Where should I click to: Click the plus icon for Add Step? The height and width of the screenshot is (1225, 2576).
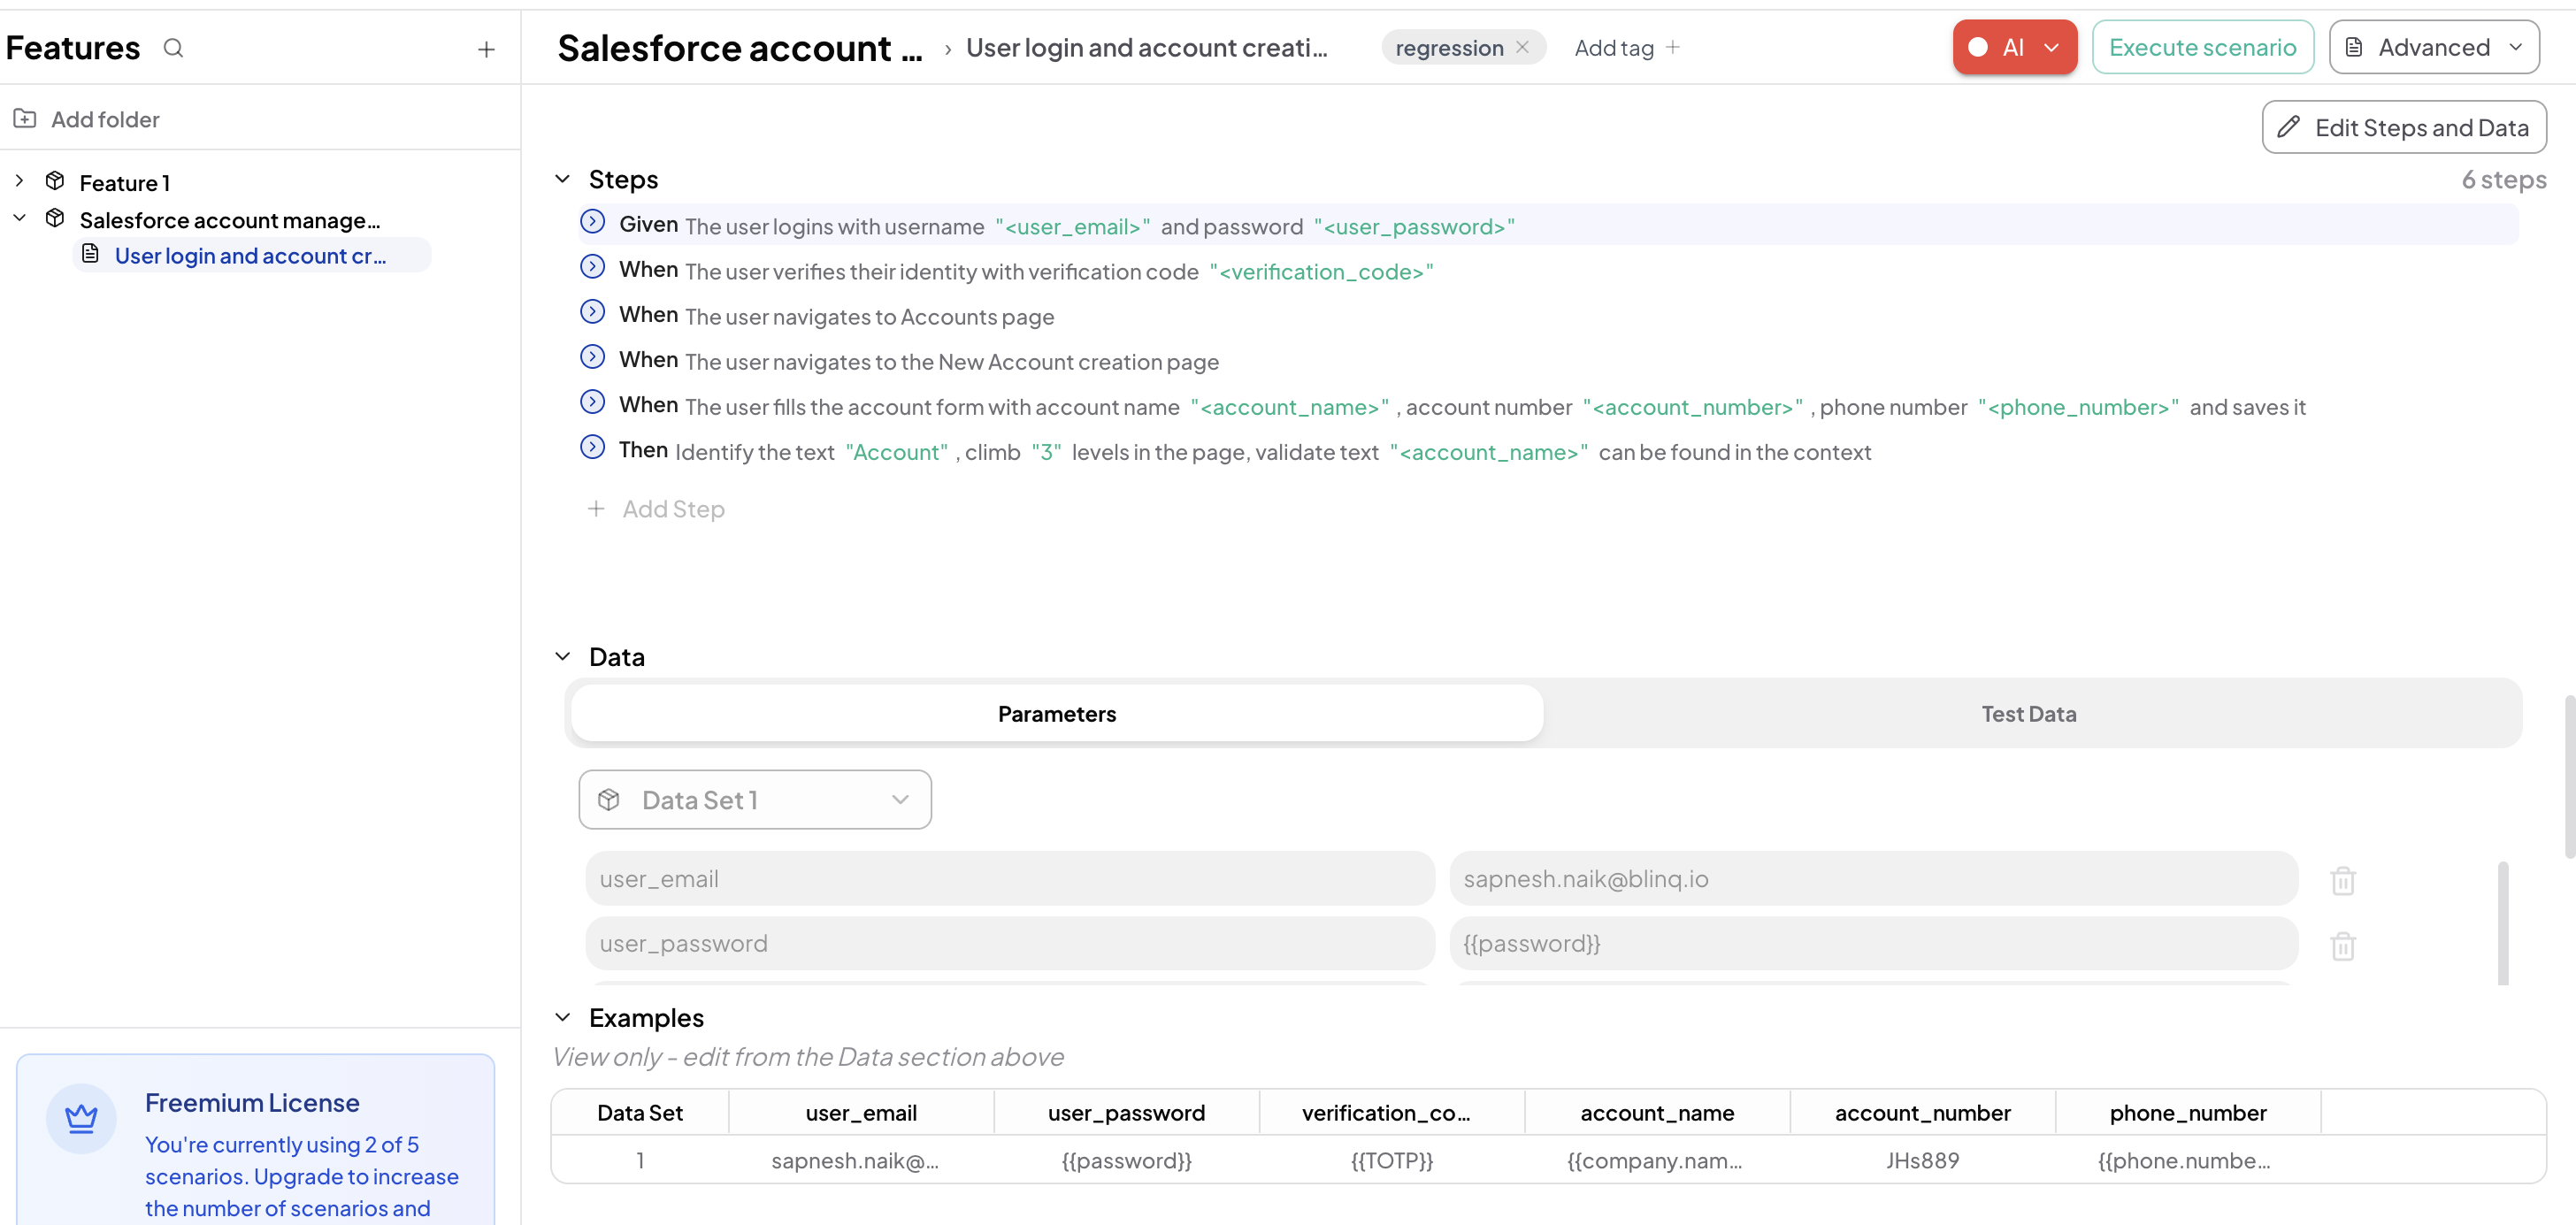596,509
